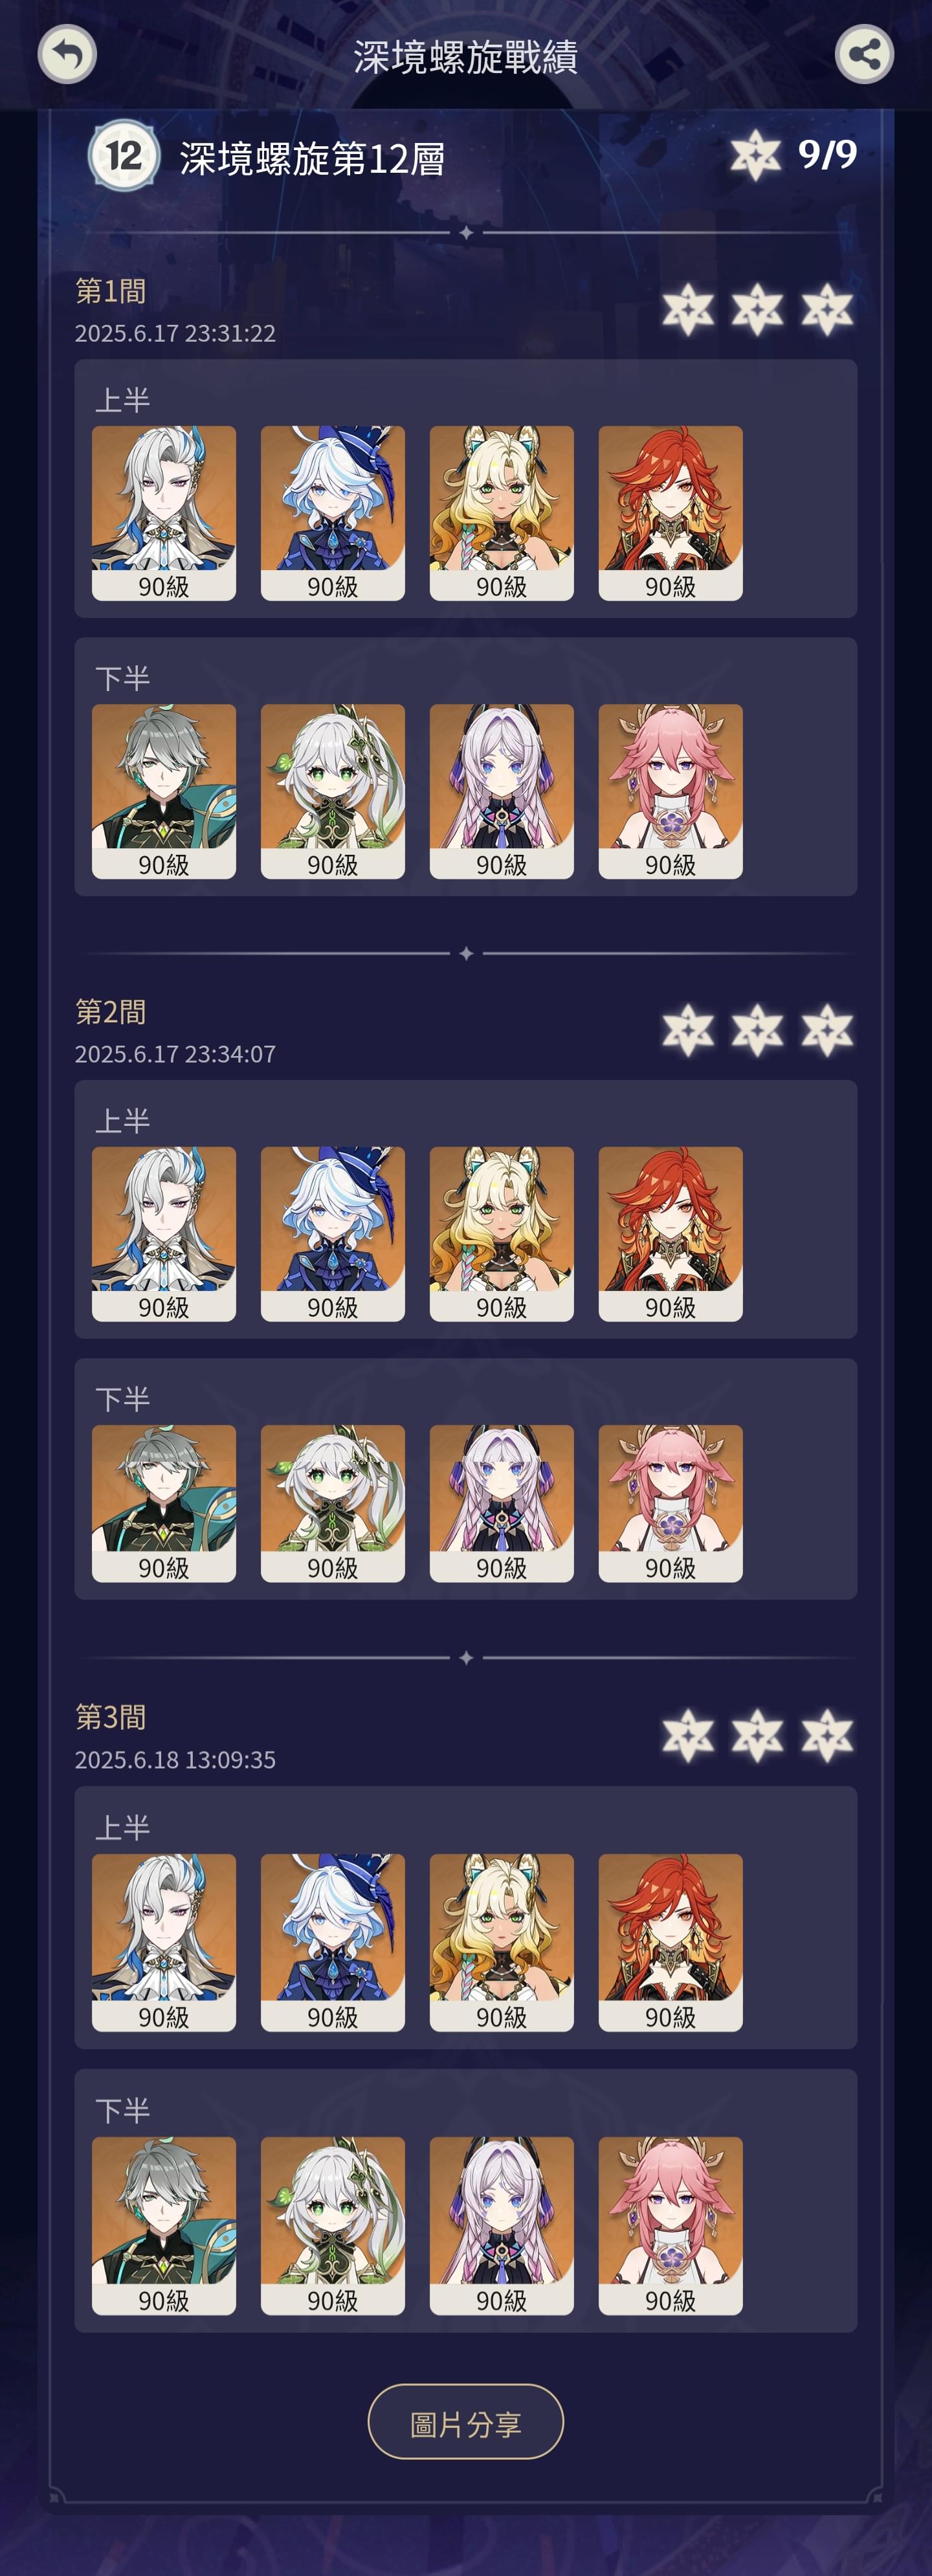Open lavender-haired girl in 第3間 下半
The width and height of the screenshot is (932, 2576).
coord(502,2226)
